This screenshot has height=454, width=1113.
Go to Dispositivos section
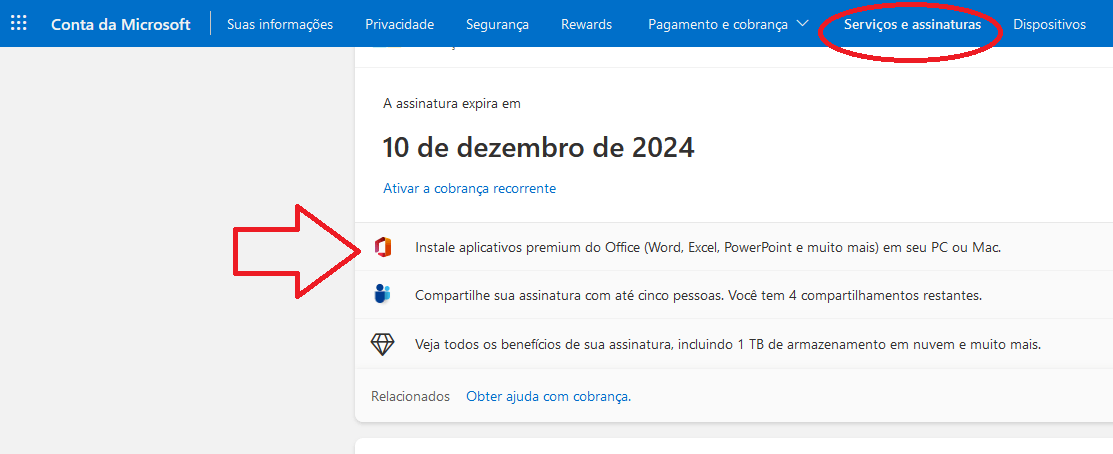point(1049,24)
